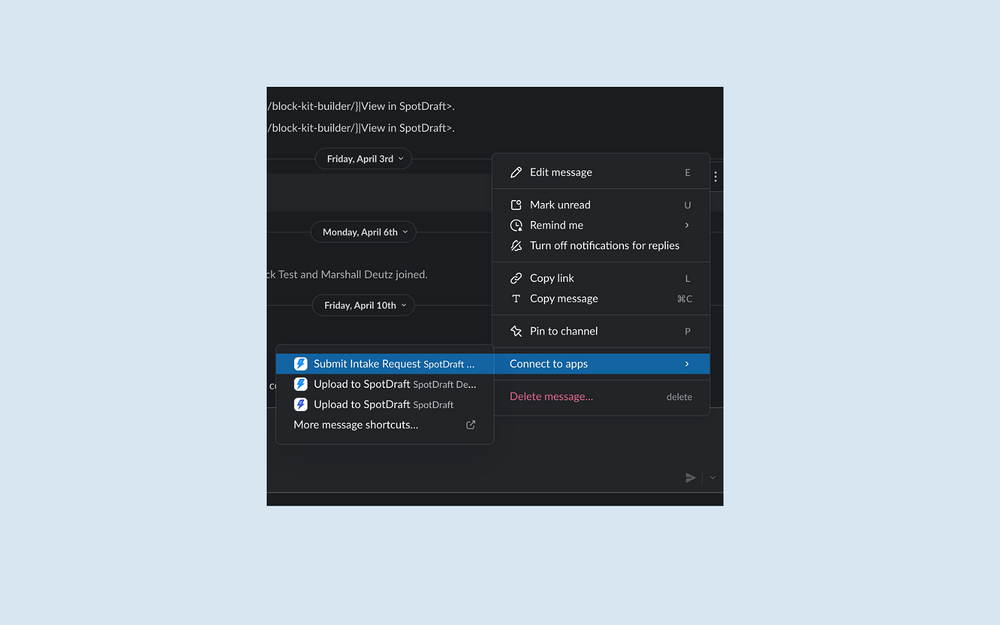Expand the Friday, April 3rd date dropdown
This screenshot has height=625, width=1000.
(x=364, y=159)
